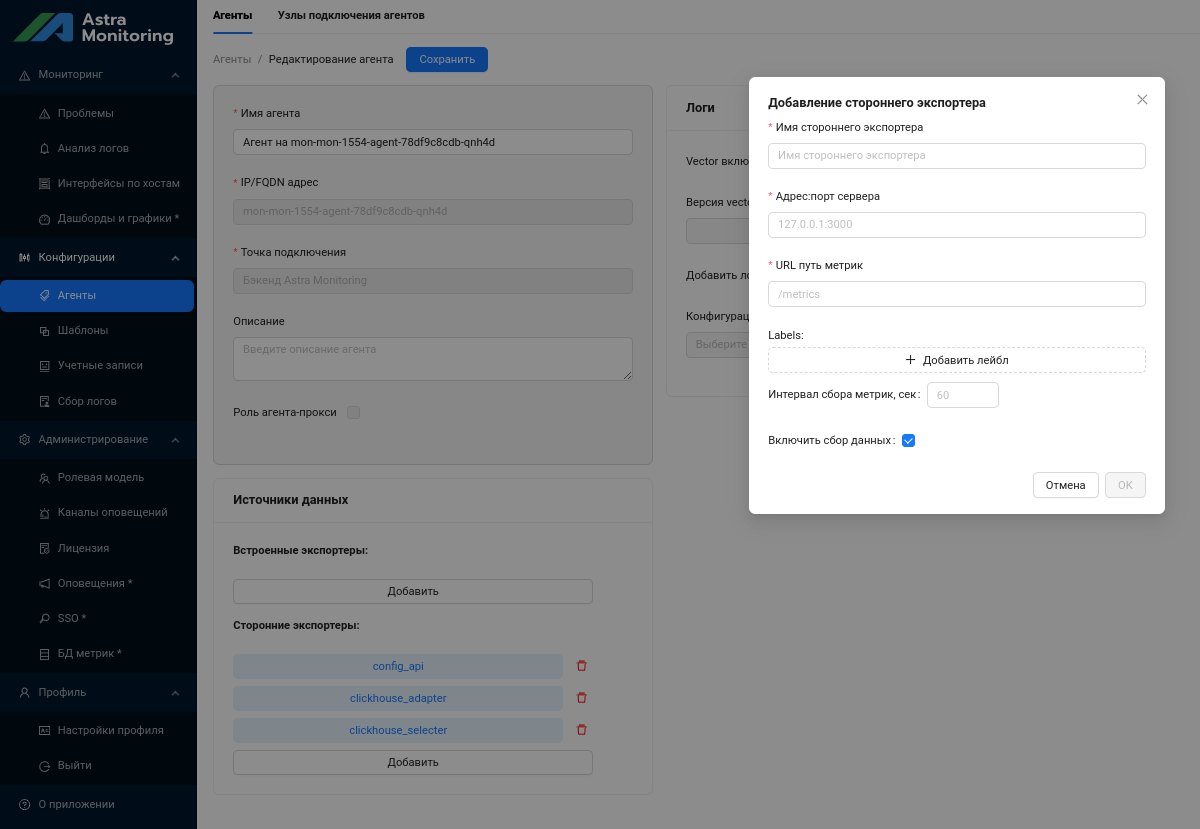The height and width of the screenshot is (829, 1200).
Task: Collapse the Конфигурации menu group
Action: point(175,258)
